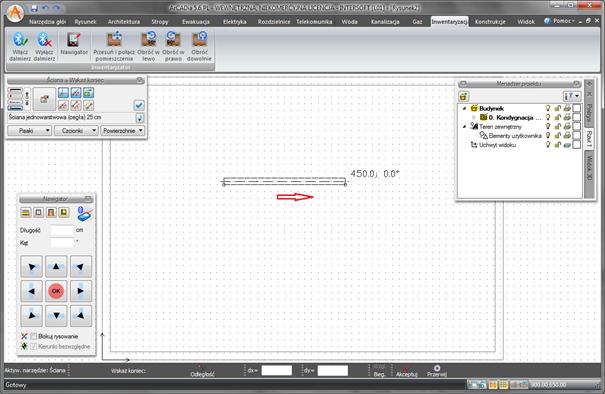605x394 pixels.
Task: Click the Akceptuj button in status bar
Action: (x=407, y=371)
